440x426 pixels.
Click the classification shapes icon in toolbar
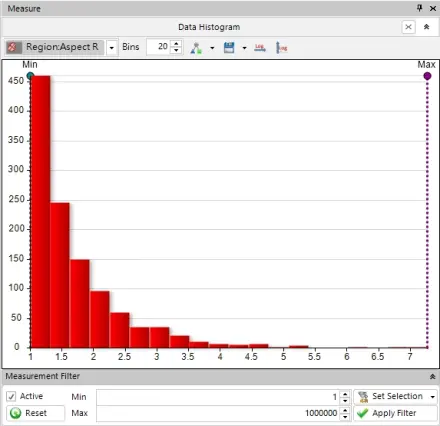coord(196,48)
